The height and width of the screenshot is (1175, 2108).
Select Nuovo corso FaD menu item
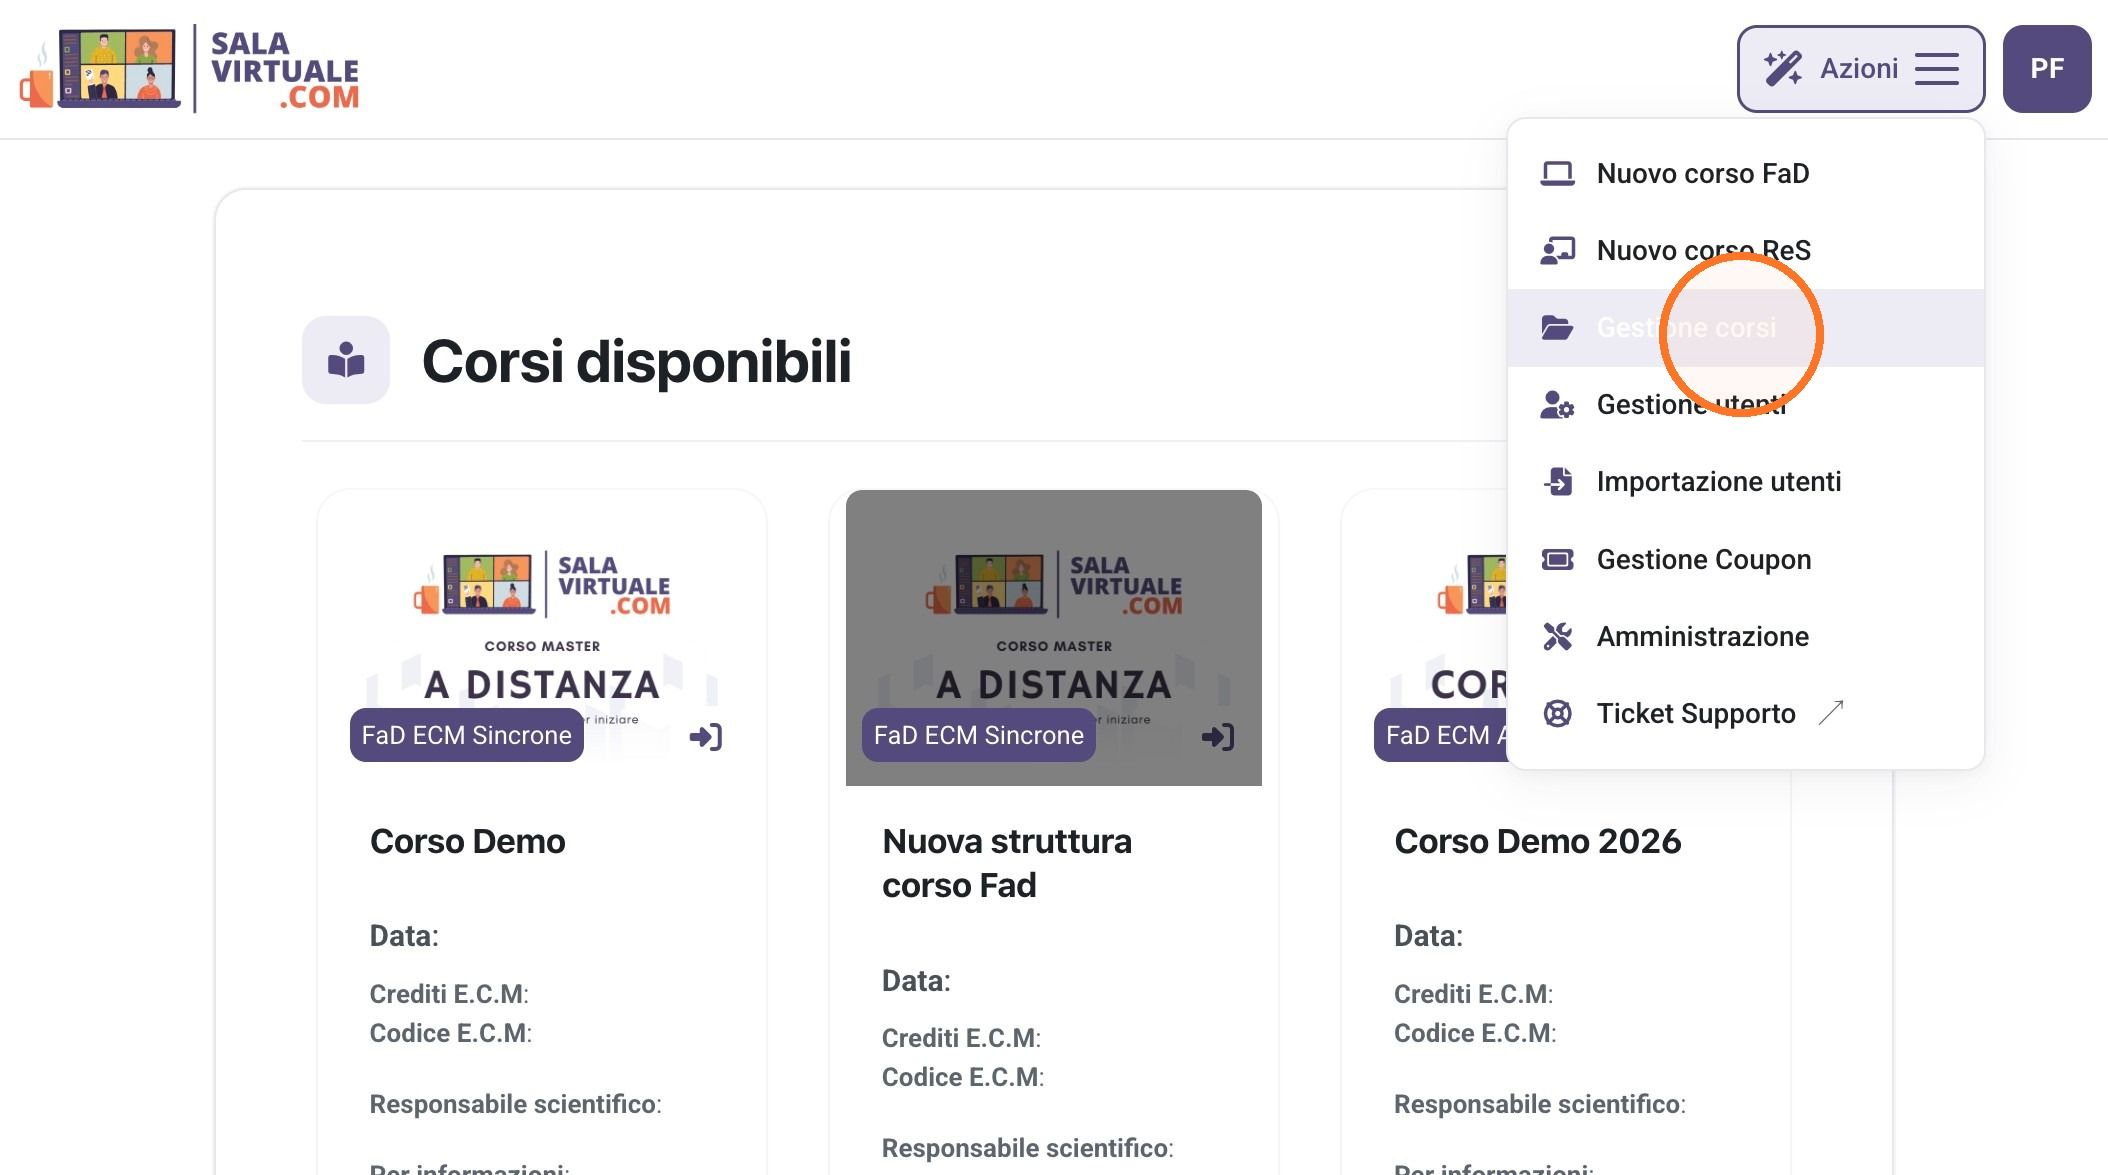click(1745, 174)
